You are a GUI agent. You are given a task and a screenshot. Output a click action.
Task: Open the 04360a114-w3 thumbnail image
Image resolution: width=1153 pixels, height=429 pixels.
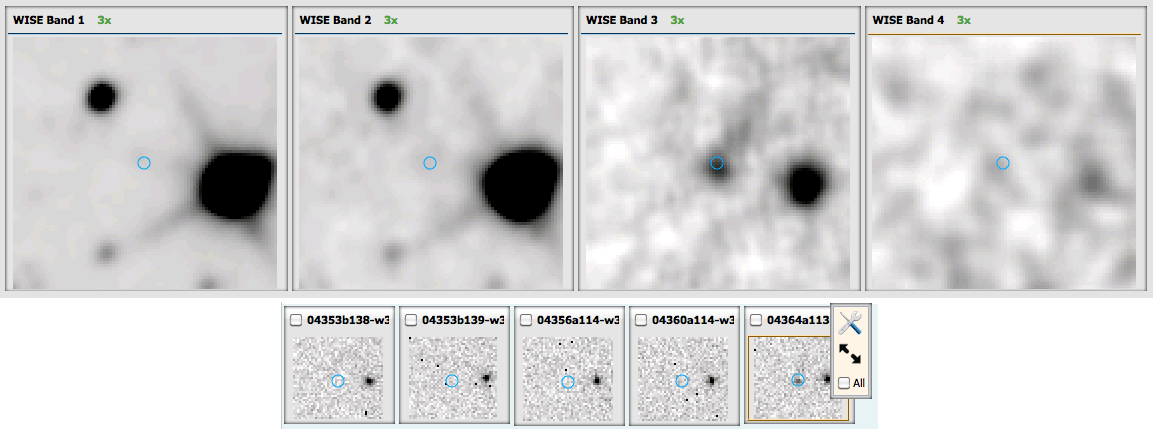coord(682,378)
